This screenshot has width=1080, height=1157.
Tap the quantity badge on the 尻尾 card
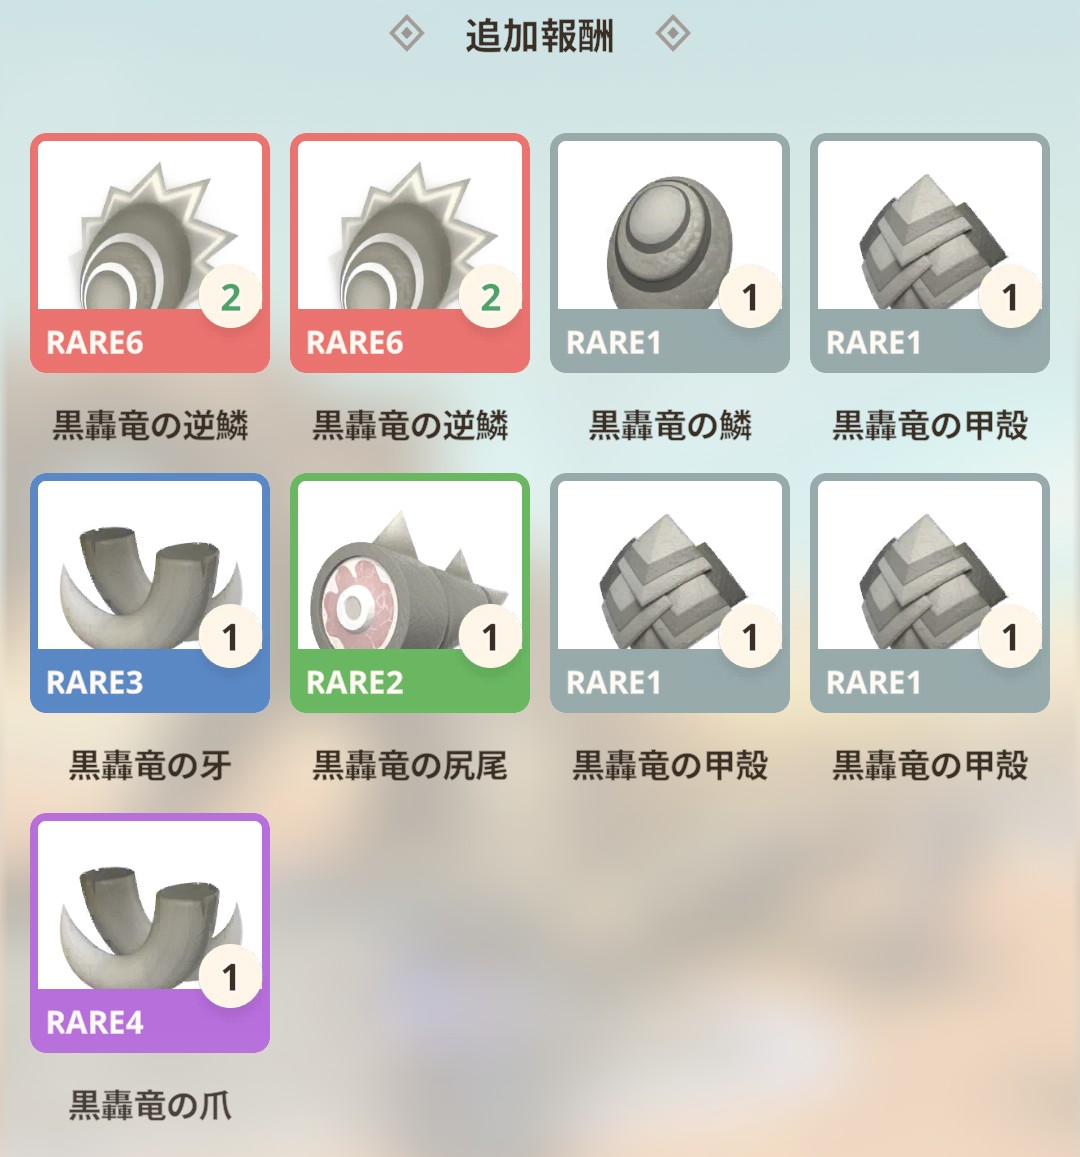tap(490, 636)
